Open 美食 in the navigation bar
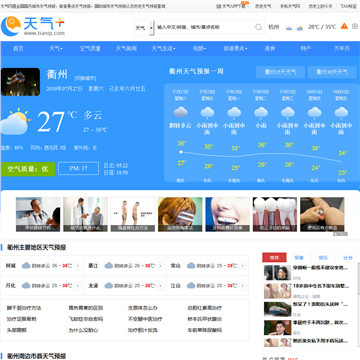Image resolution: width=360 pixels, height=360 pixels. coord(270,49)
